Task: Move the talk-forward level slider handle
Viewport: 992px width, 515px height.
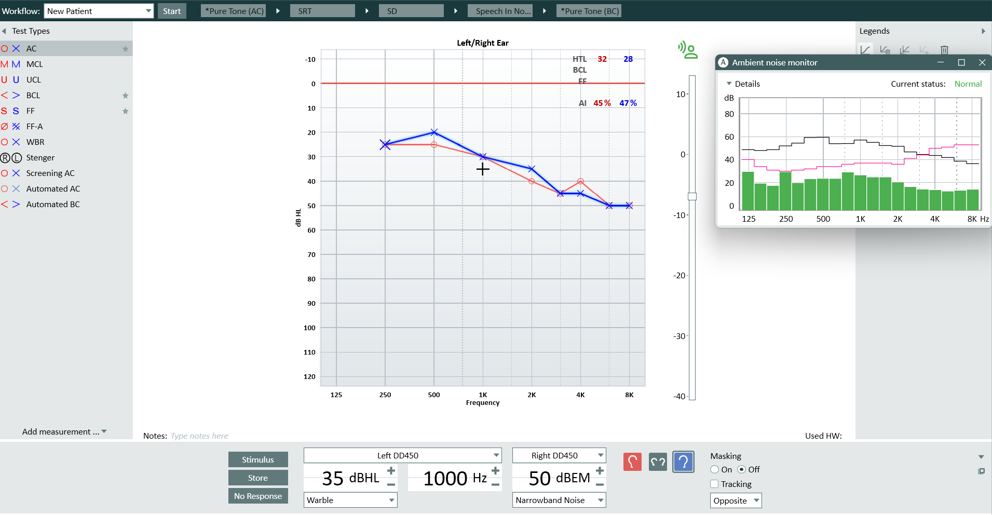Action: coord(692,197)
